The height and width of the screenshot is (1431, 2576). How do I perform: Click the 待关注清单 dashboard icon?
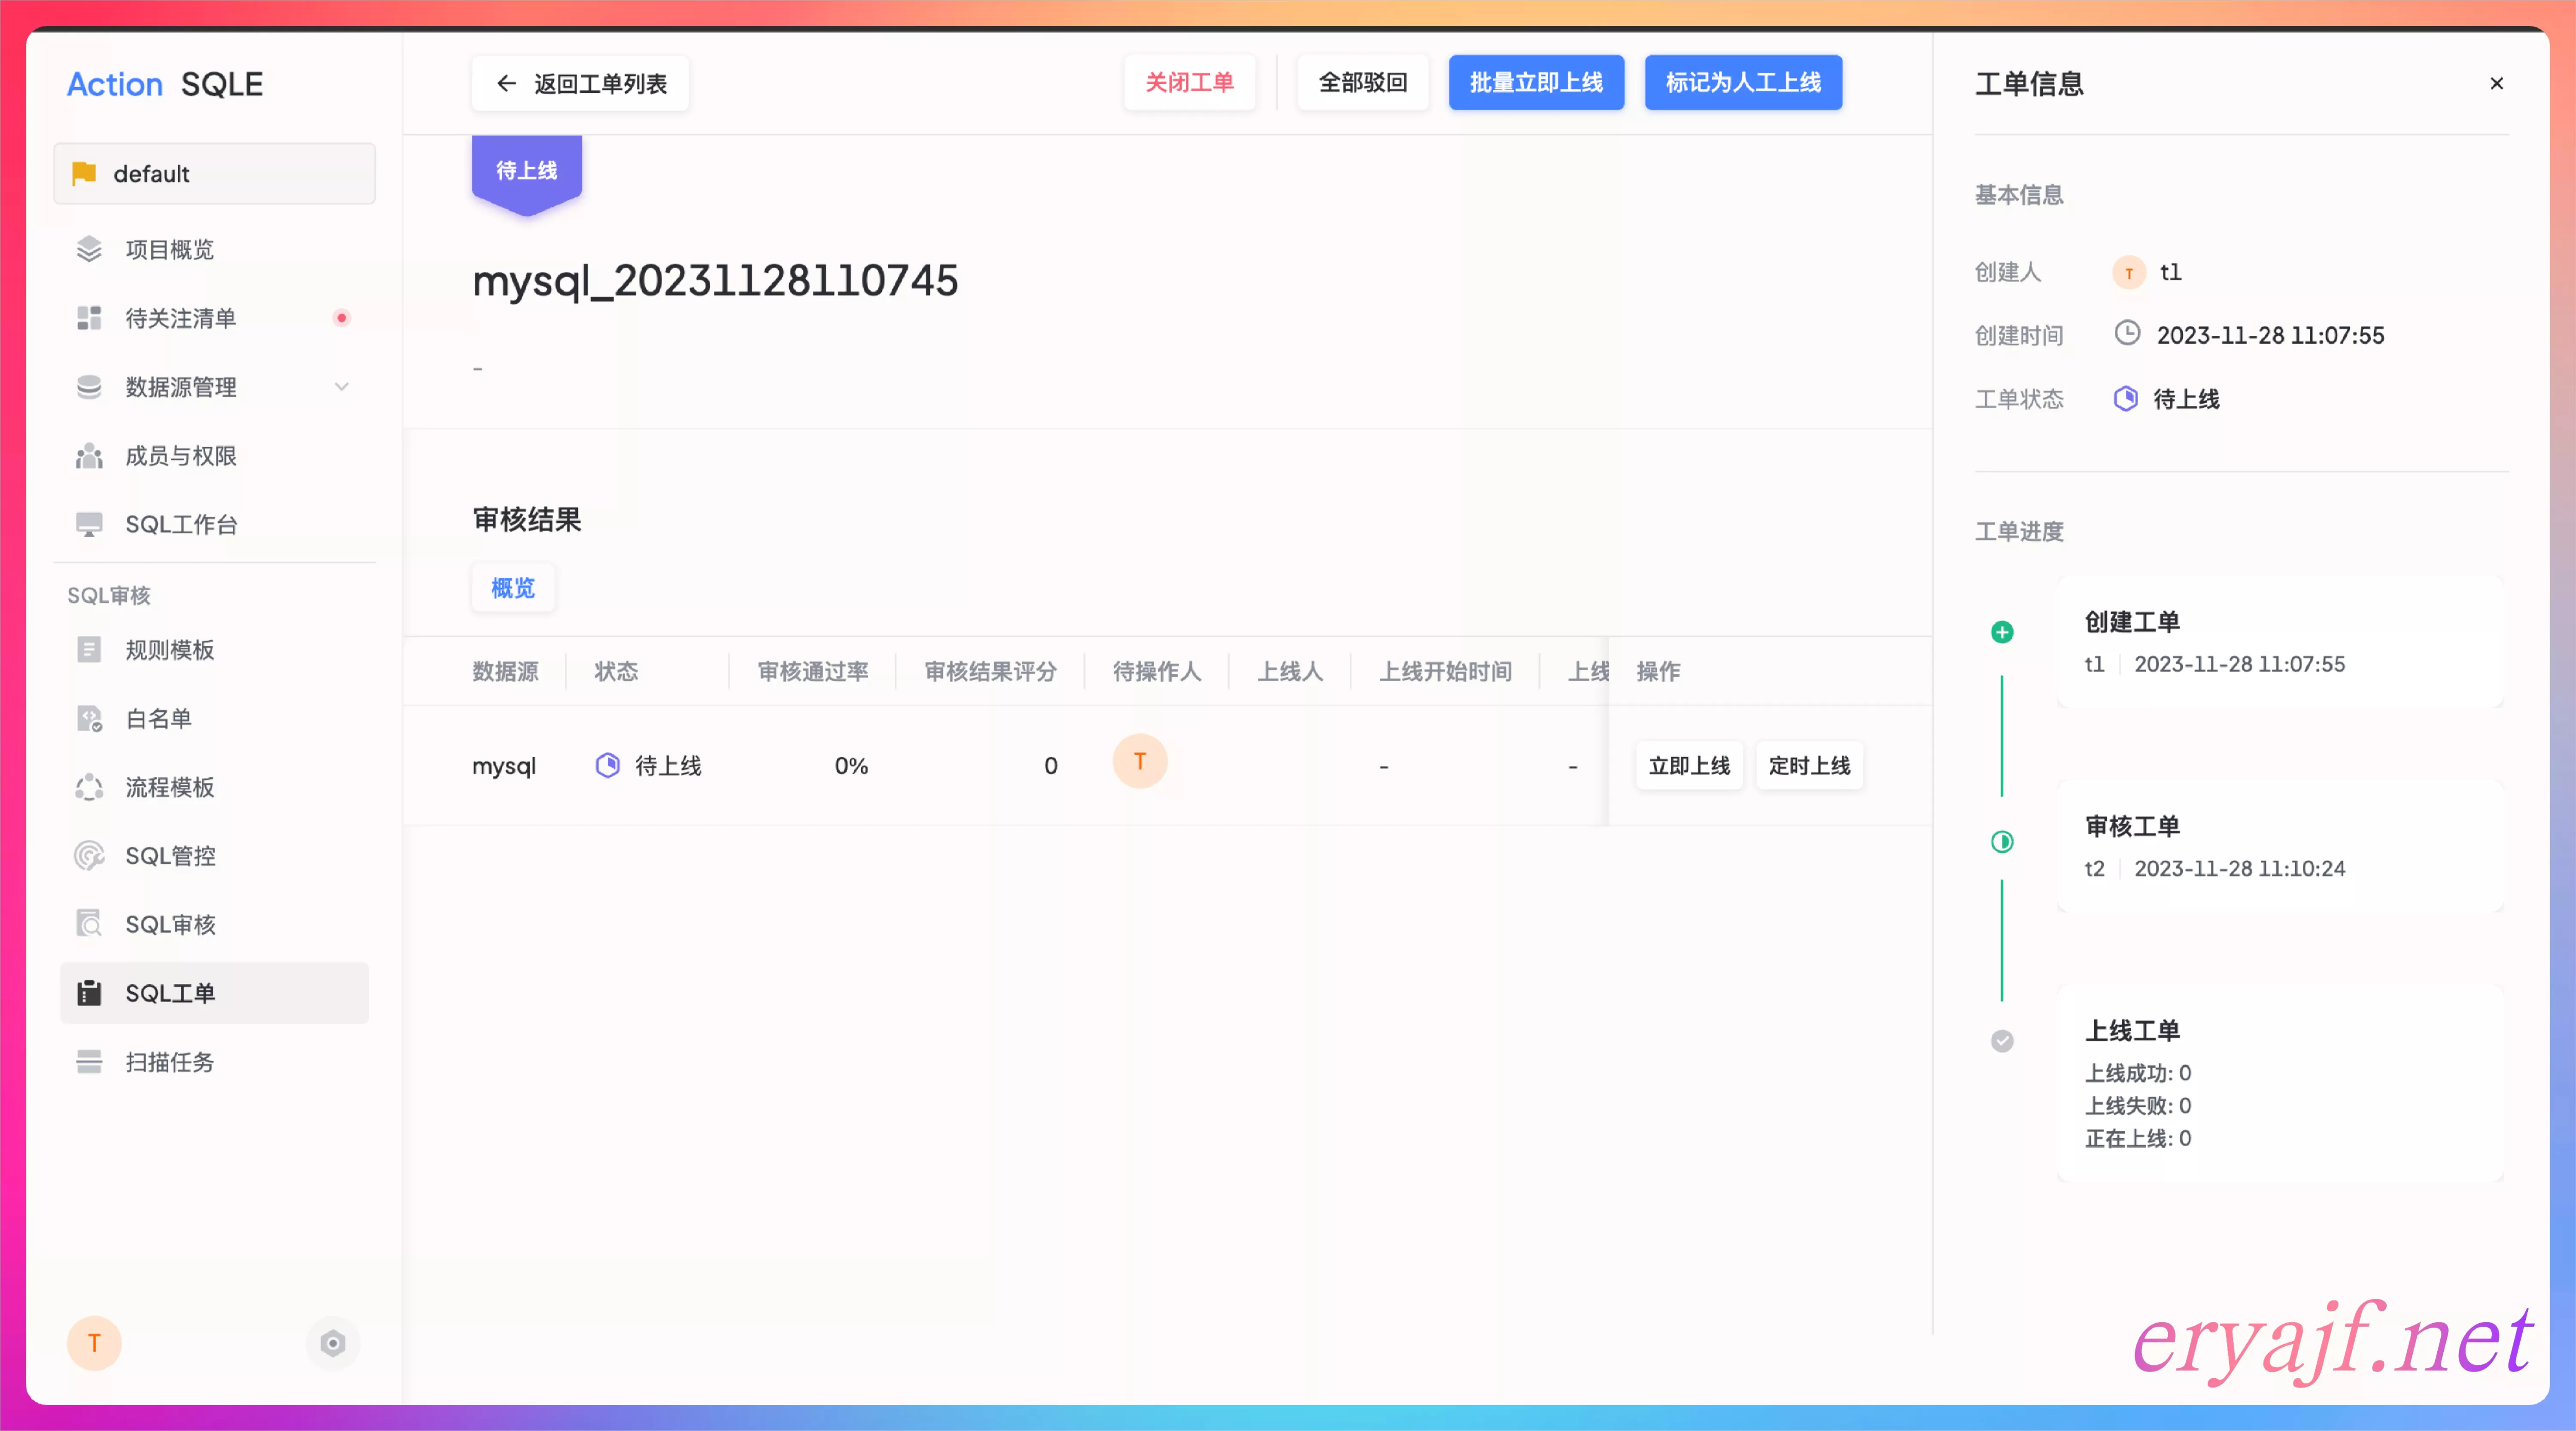click(89, 318)
